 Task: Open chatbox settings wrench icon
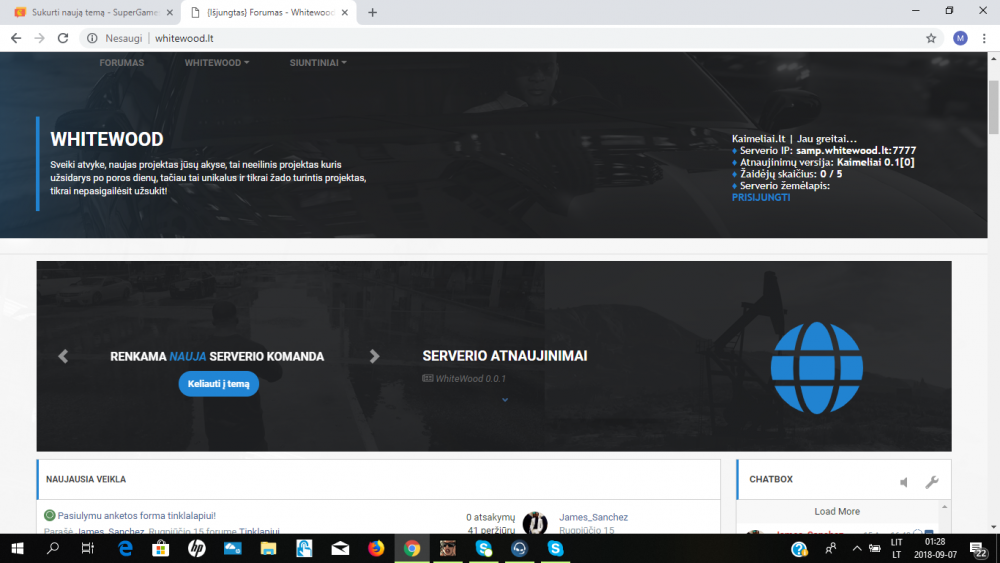pos(932,482)
